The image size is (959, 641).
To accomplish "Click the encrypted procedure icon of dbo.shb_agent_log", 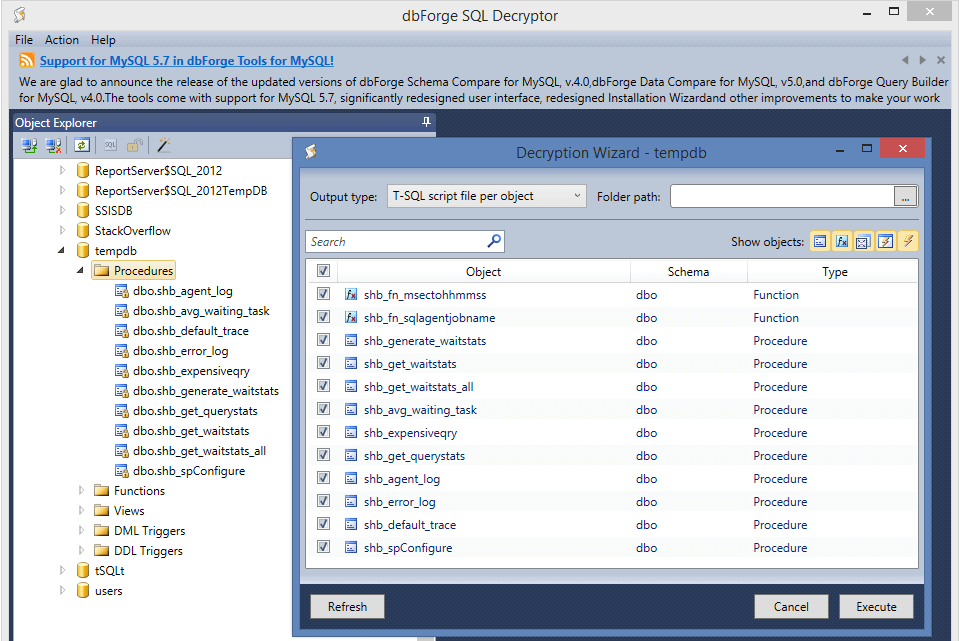I will click(x=122, y=291).
